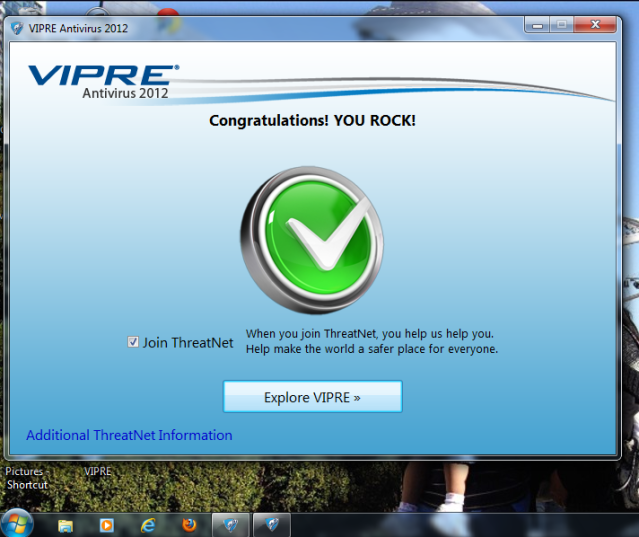This screenshot has height=537, width=639.
Task: Switch to first VIPRE taskbar window
Action: (231, 525)
